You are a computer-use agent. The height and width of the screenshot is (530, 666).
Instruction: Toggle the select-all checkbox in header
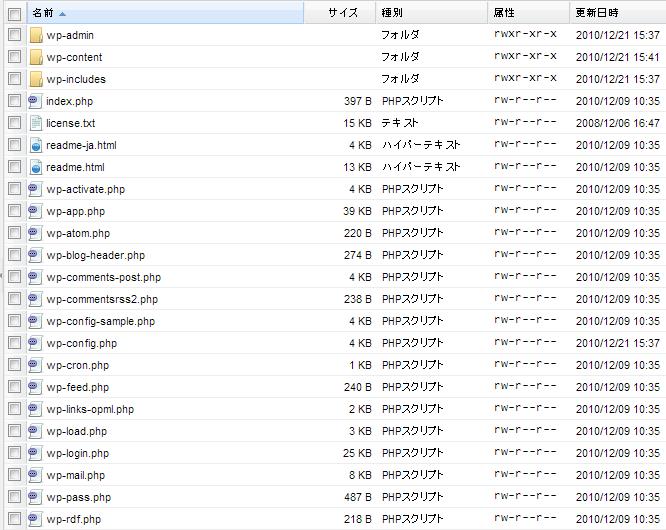[x=14, y=14]
